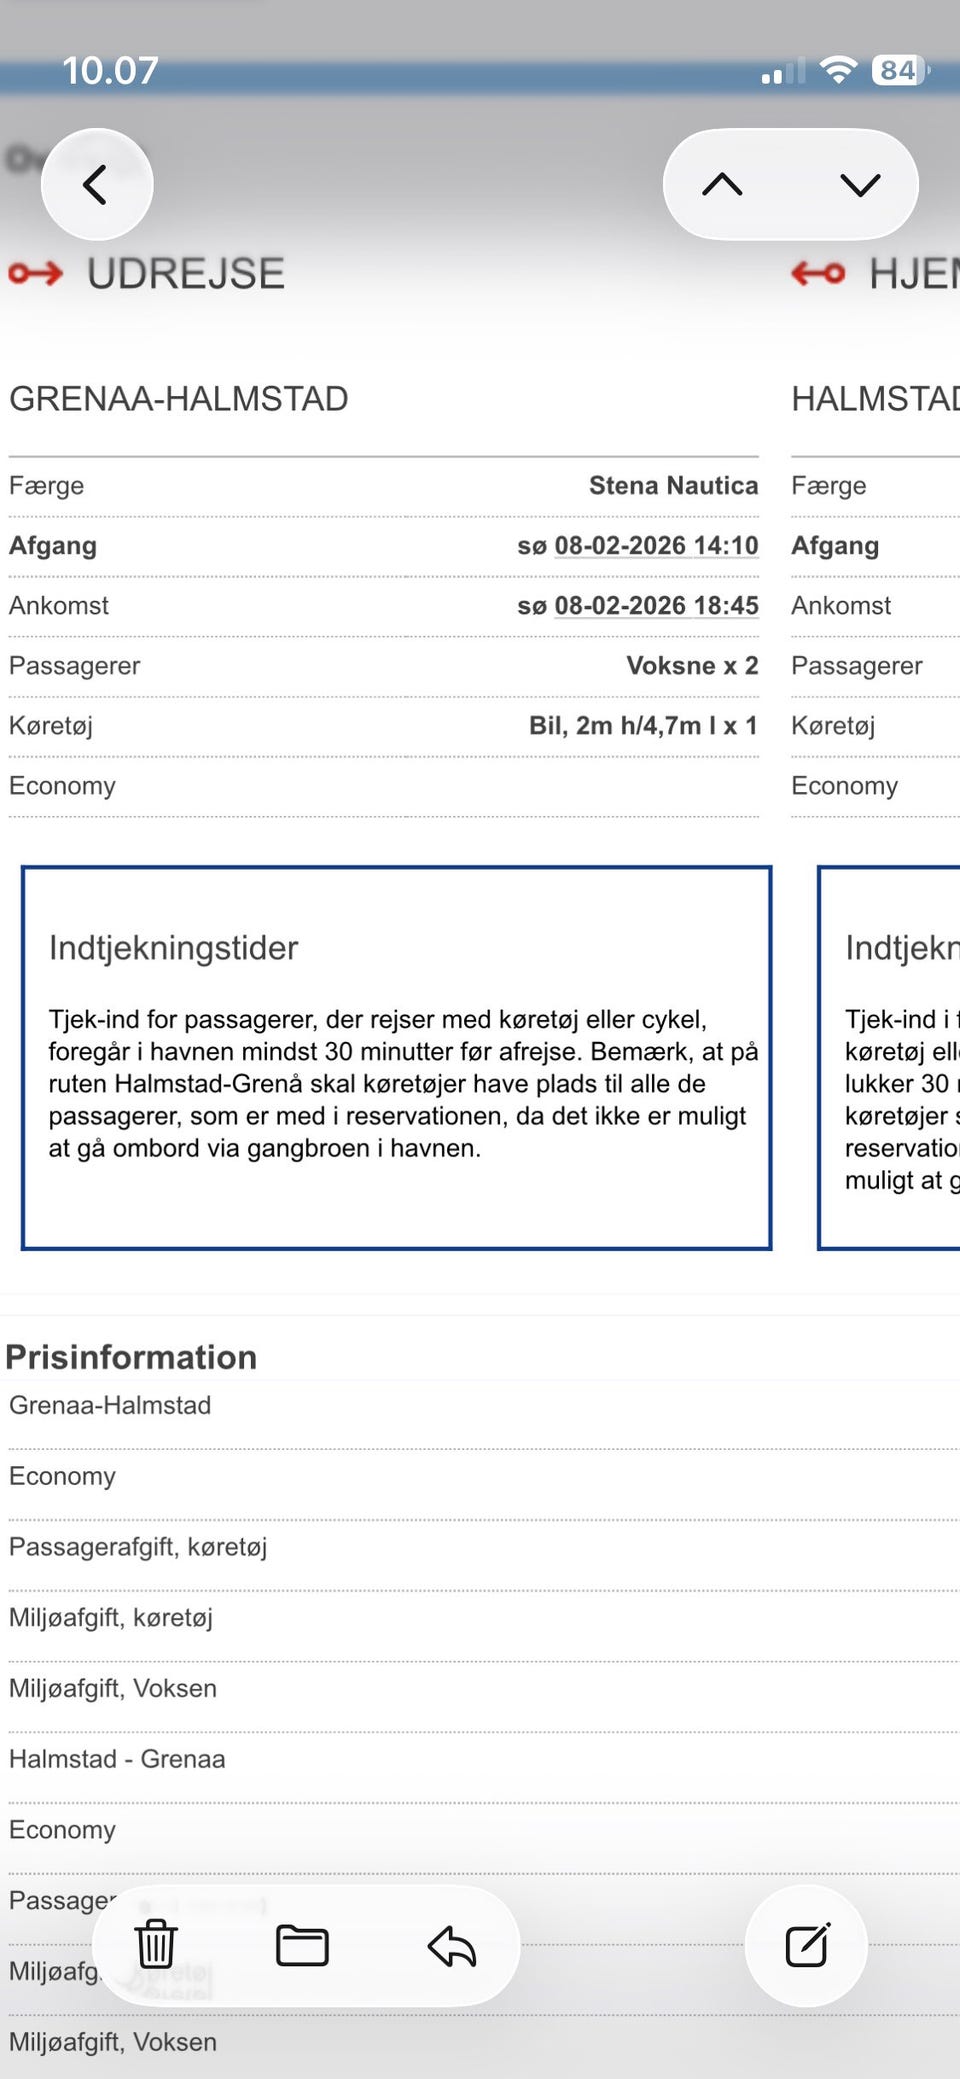The height and width of the screenshot is (2079, 960).
Task: Tap the 10.07 clock in status bar
Action: tap(110, 70)
